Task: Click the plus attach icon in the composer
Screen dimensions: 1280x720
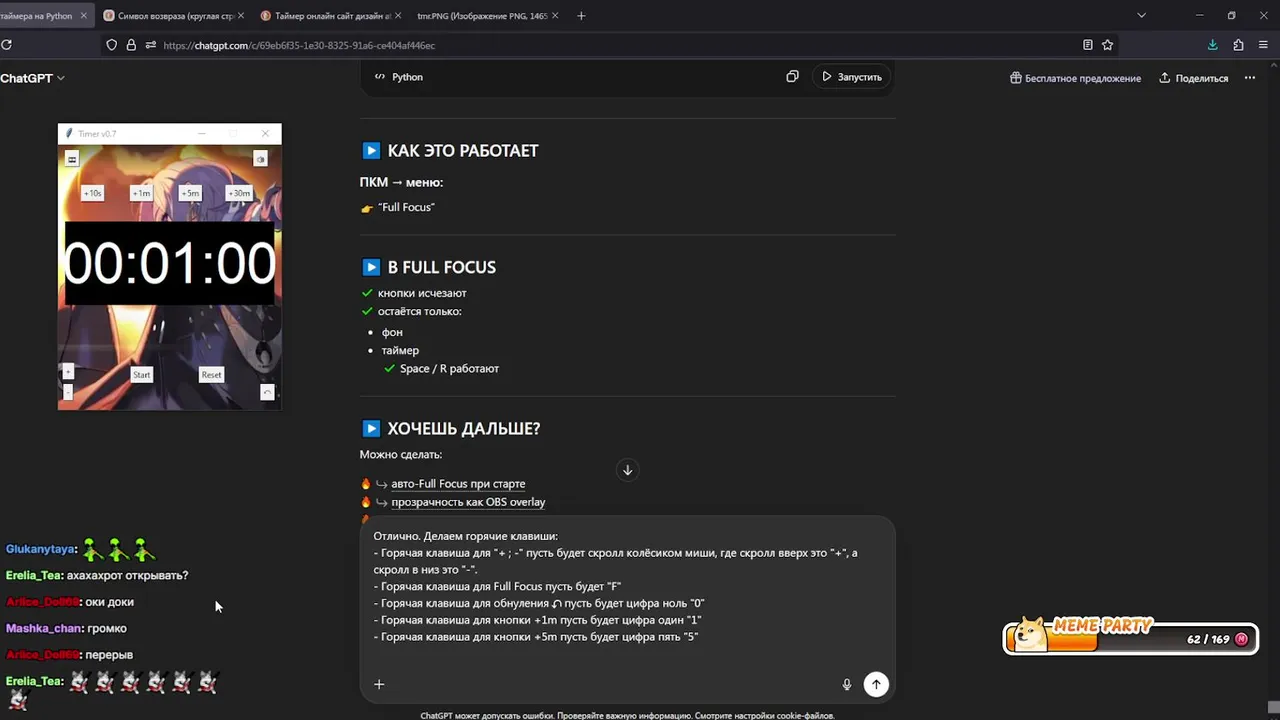Action: tap(379, 684)
